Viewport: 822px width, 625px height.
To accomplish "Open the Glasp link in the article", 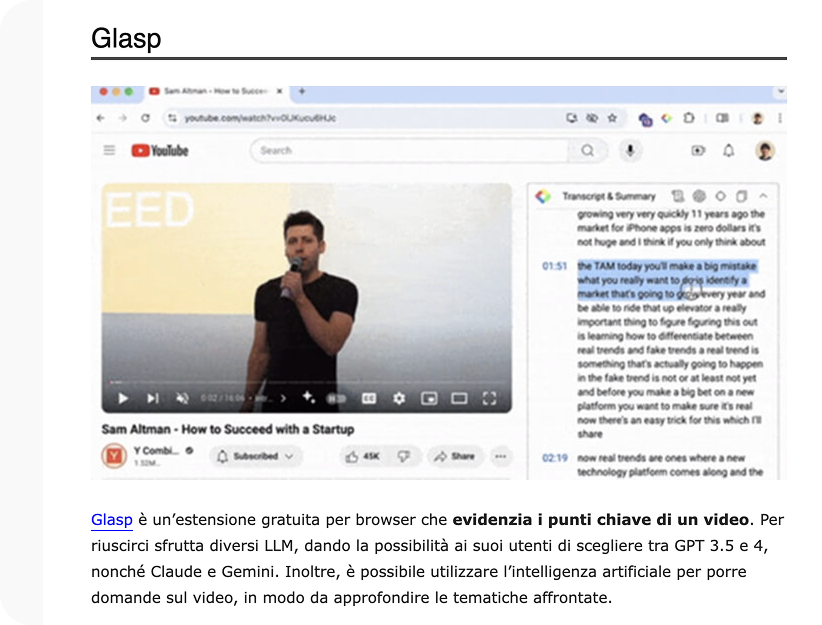I will coord(112,520).
